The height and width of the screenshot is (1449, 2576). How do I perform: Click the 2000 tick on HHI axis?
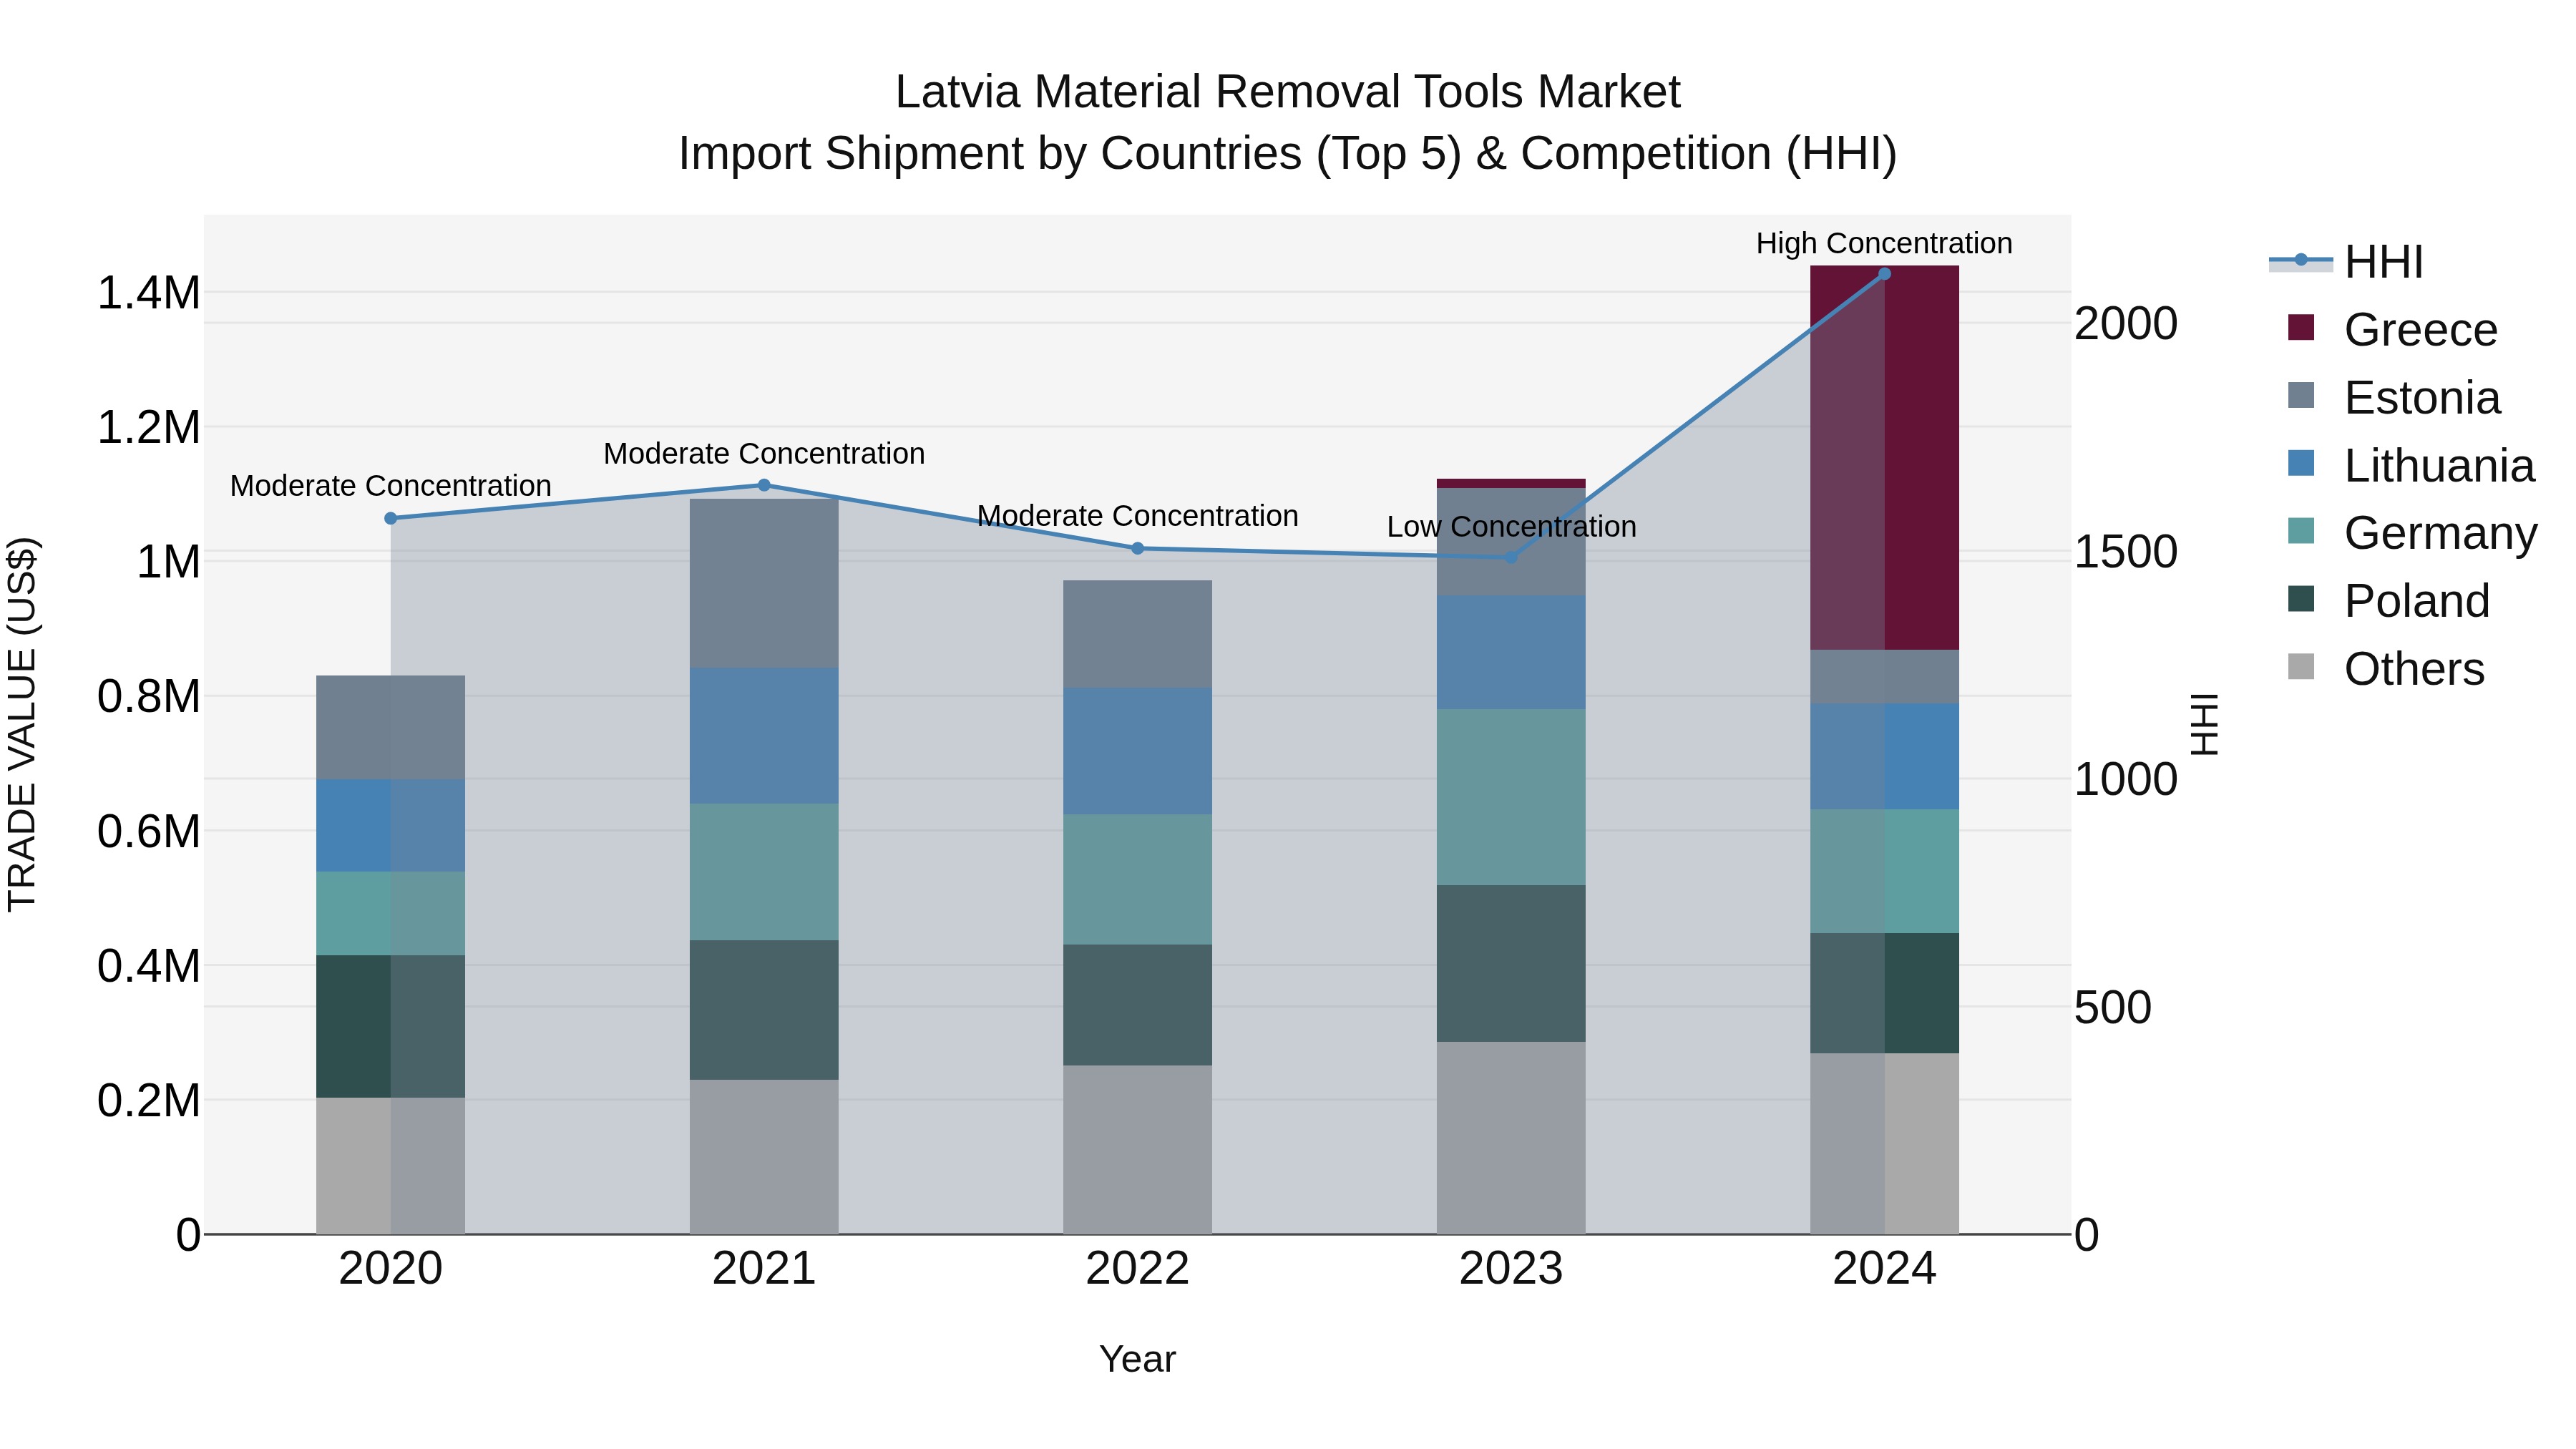2126,323
